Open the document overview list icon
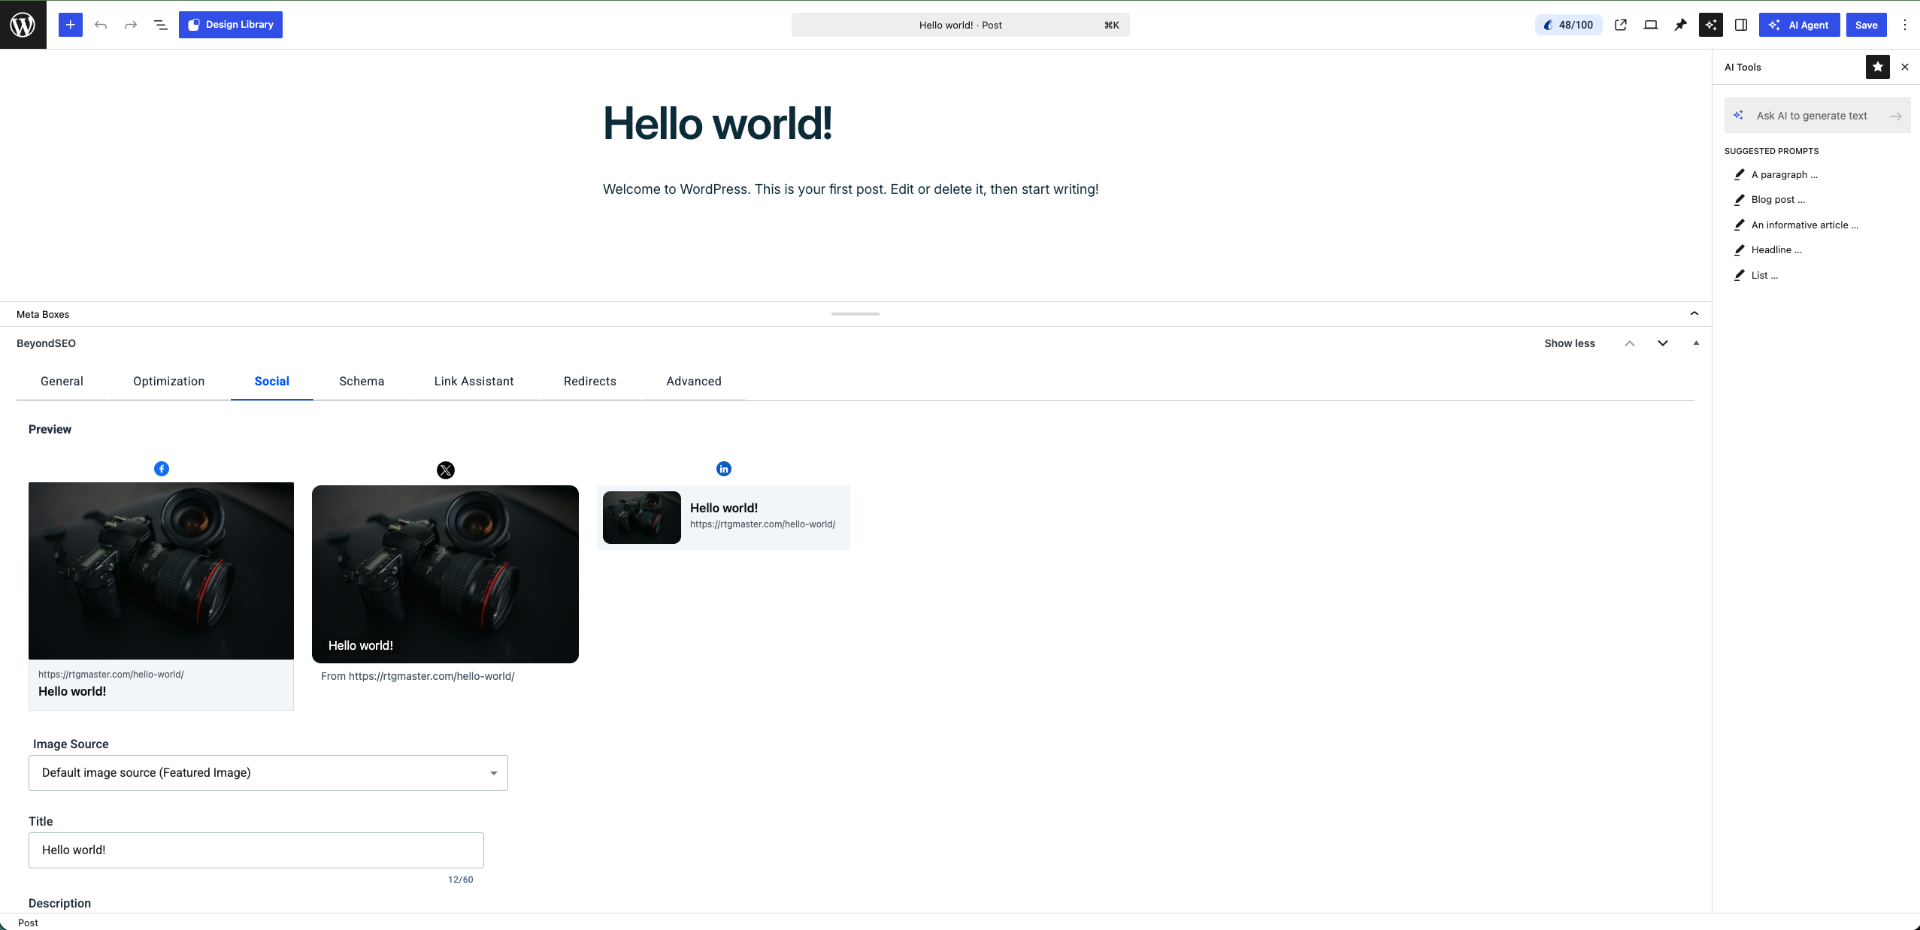Viewport: 1920px width, 930px height. (x=160, y=25)
